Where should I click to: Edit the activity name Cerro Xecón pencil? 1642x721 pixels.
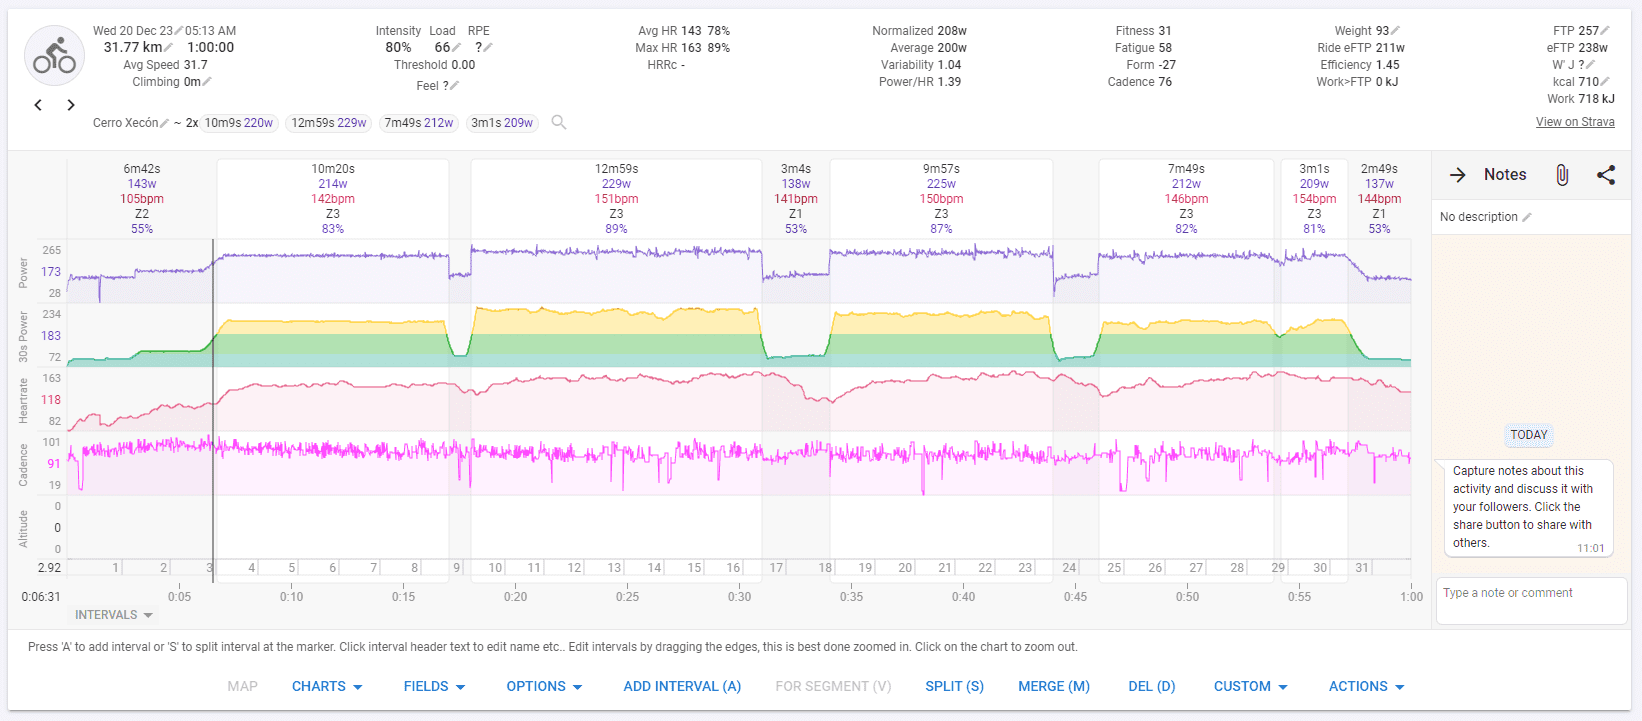click(165, 123)
